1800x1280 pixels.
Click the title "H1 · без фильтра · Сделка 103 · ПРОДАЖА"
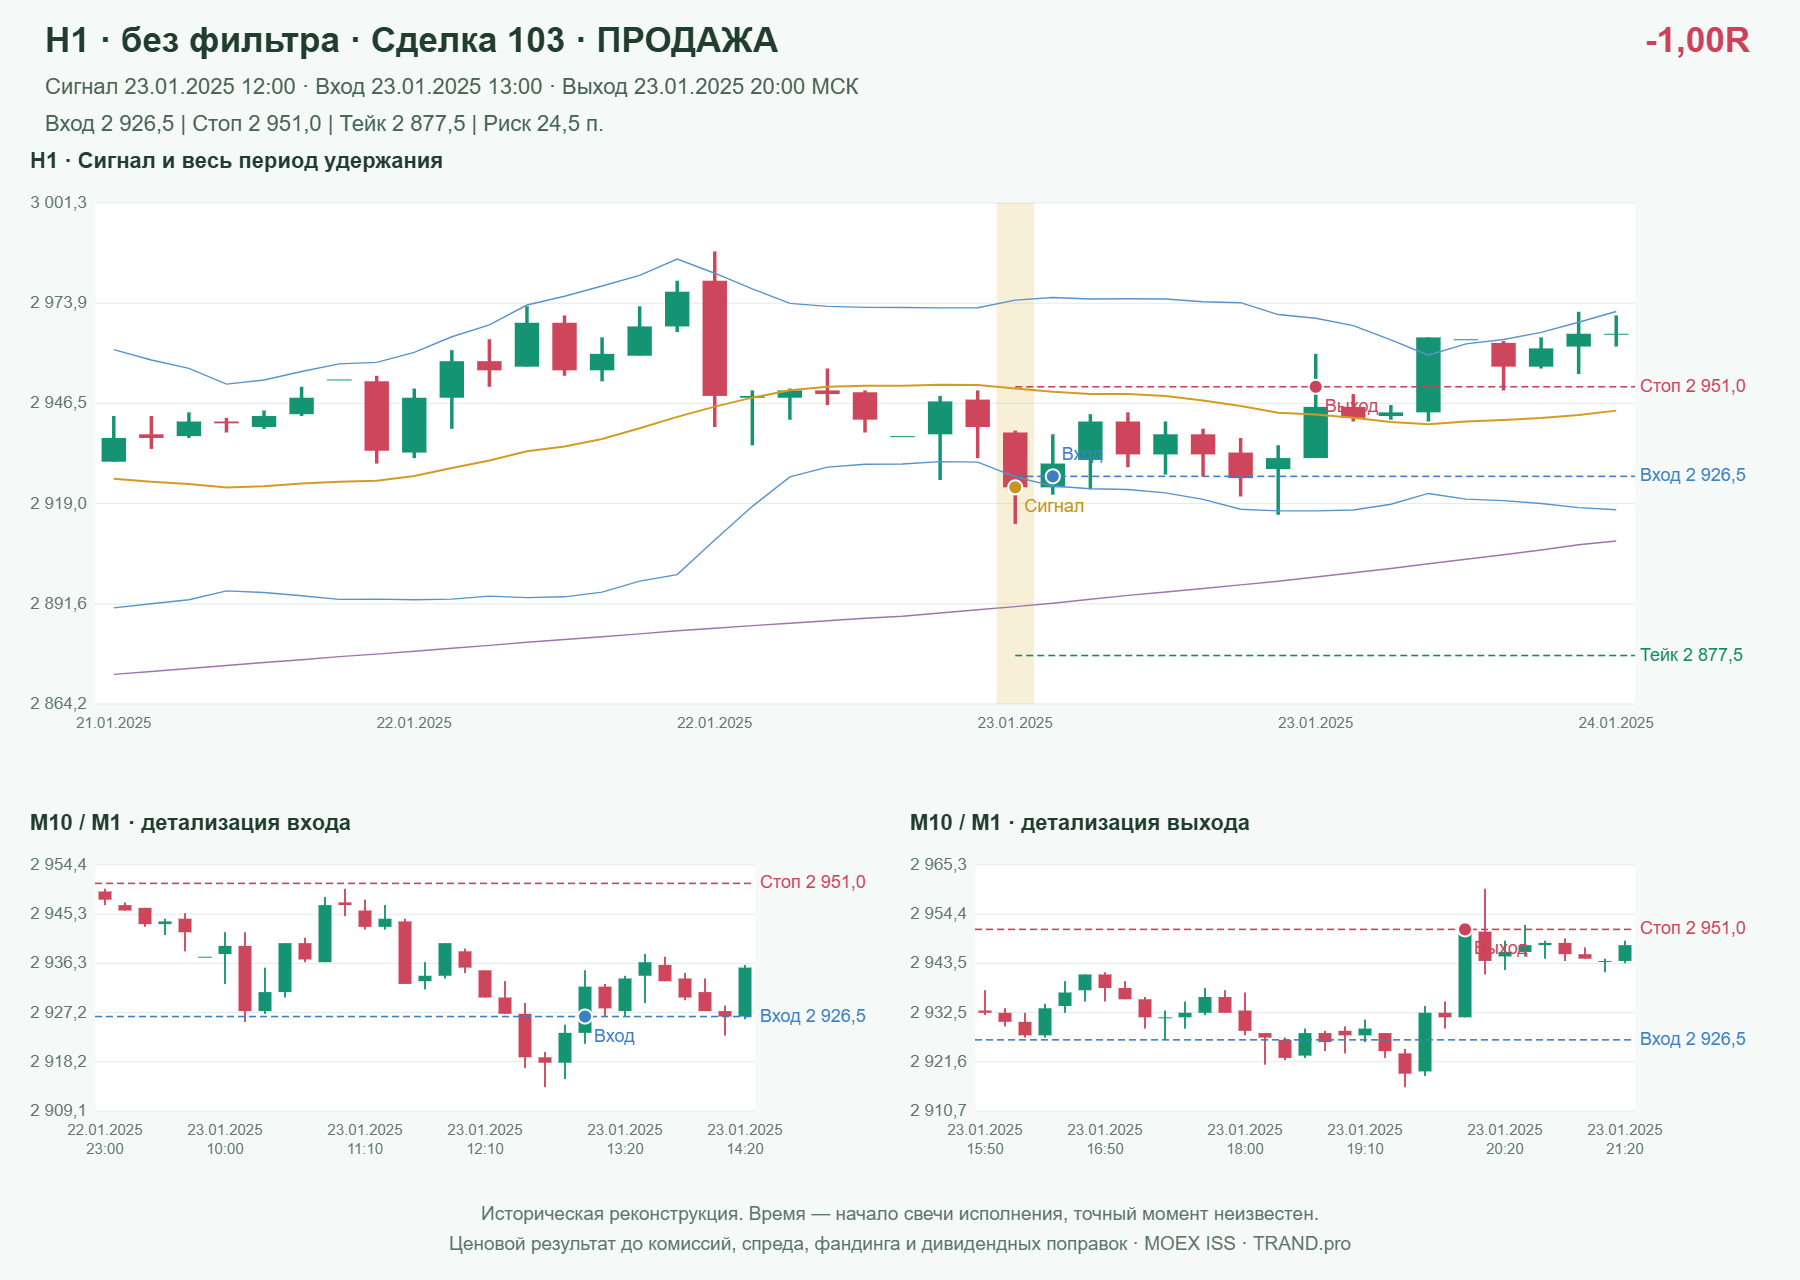point(411,40)
